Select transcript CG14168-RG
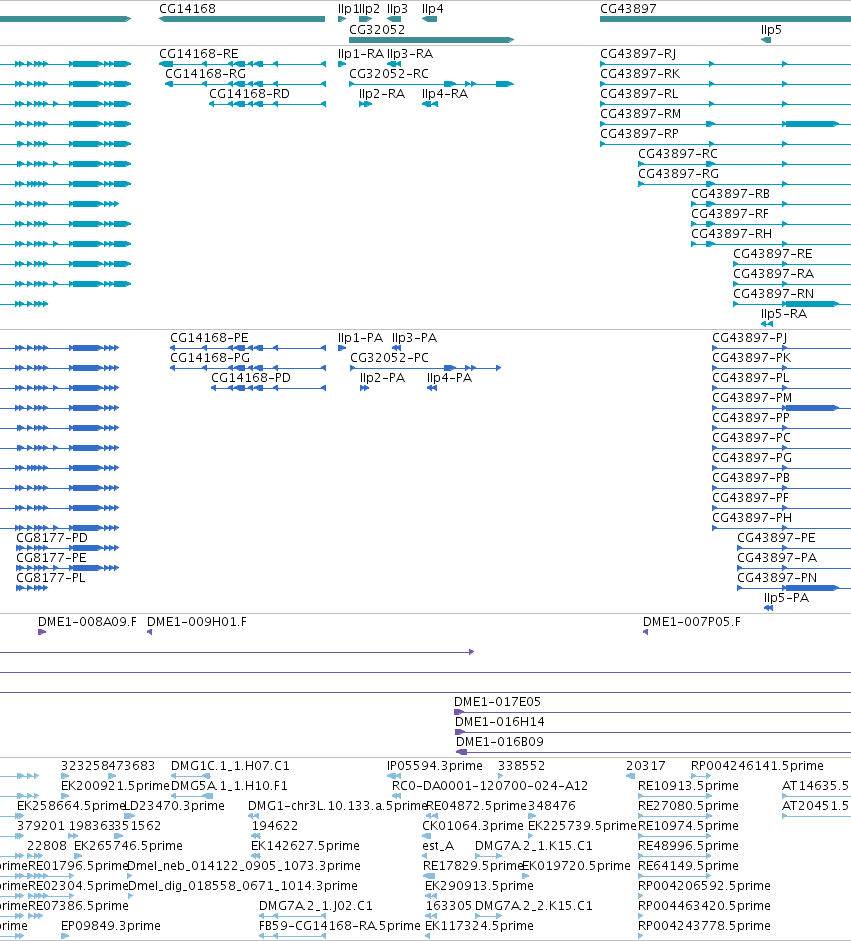This screenshot has width=851, height=941. click(245, 84)
